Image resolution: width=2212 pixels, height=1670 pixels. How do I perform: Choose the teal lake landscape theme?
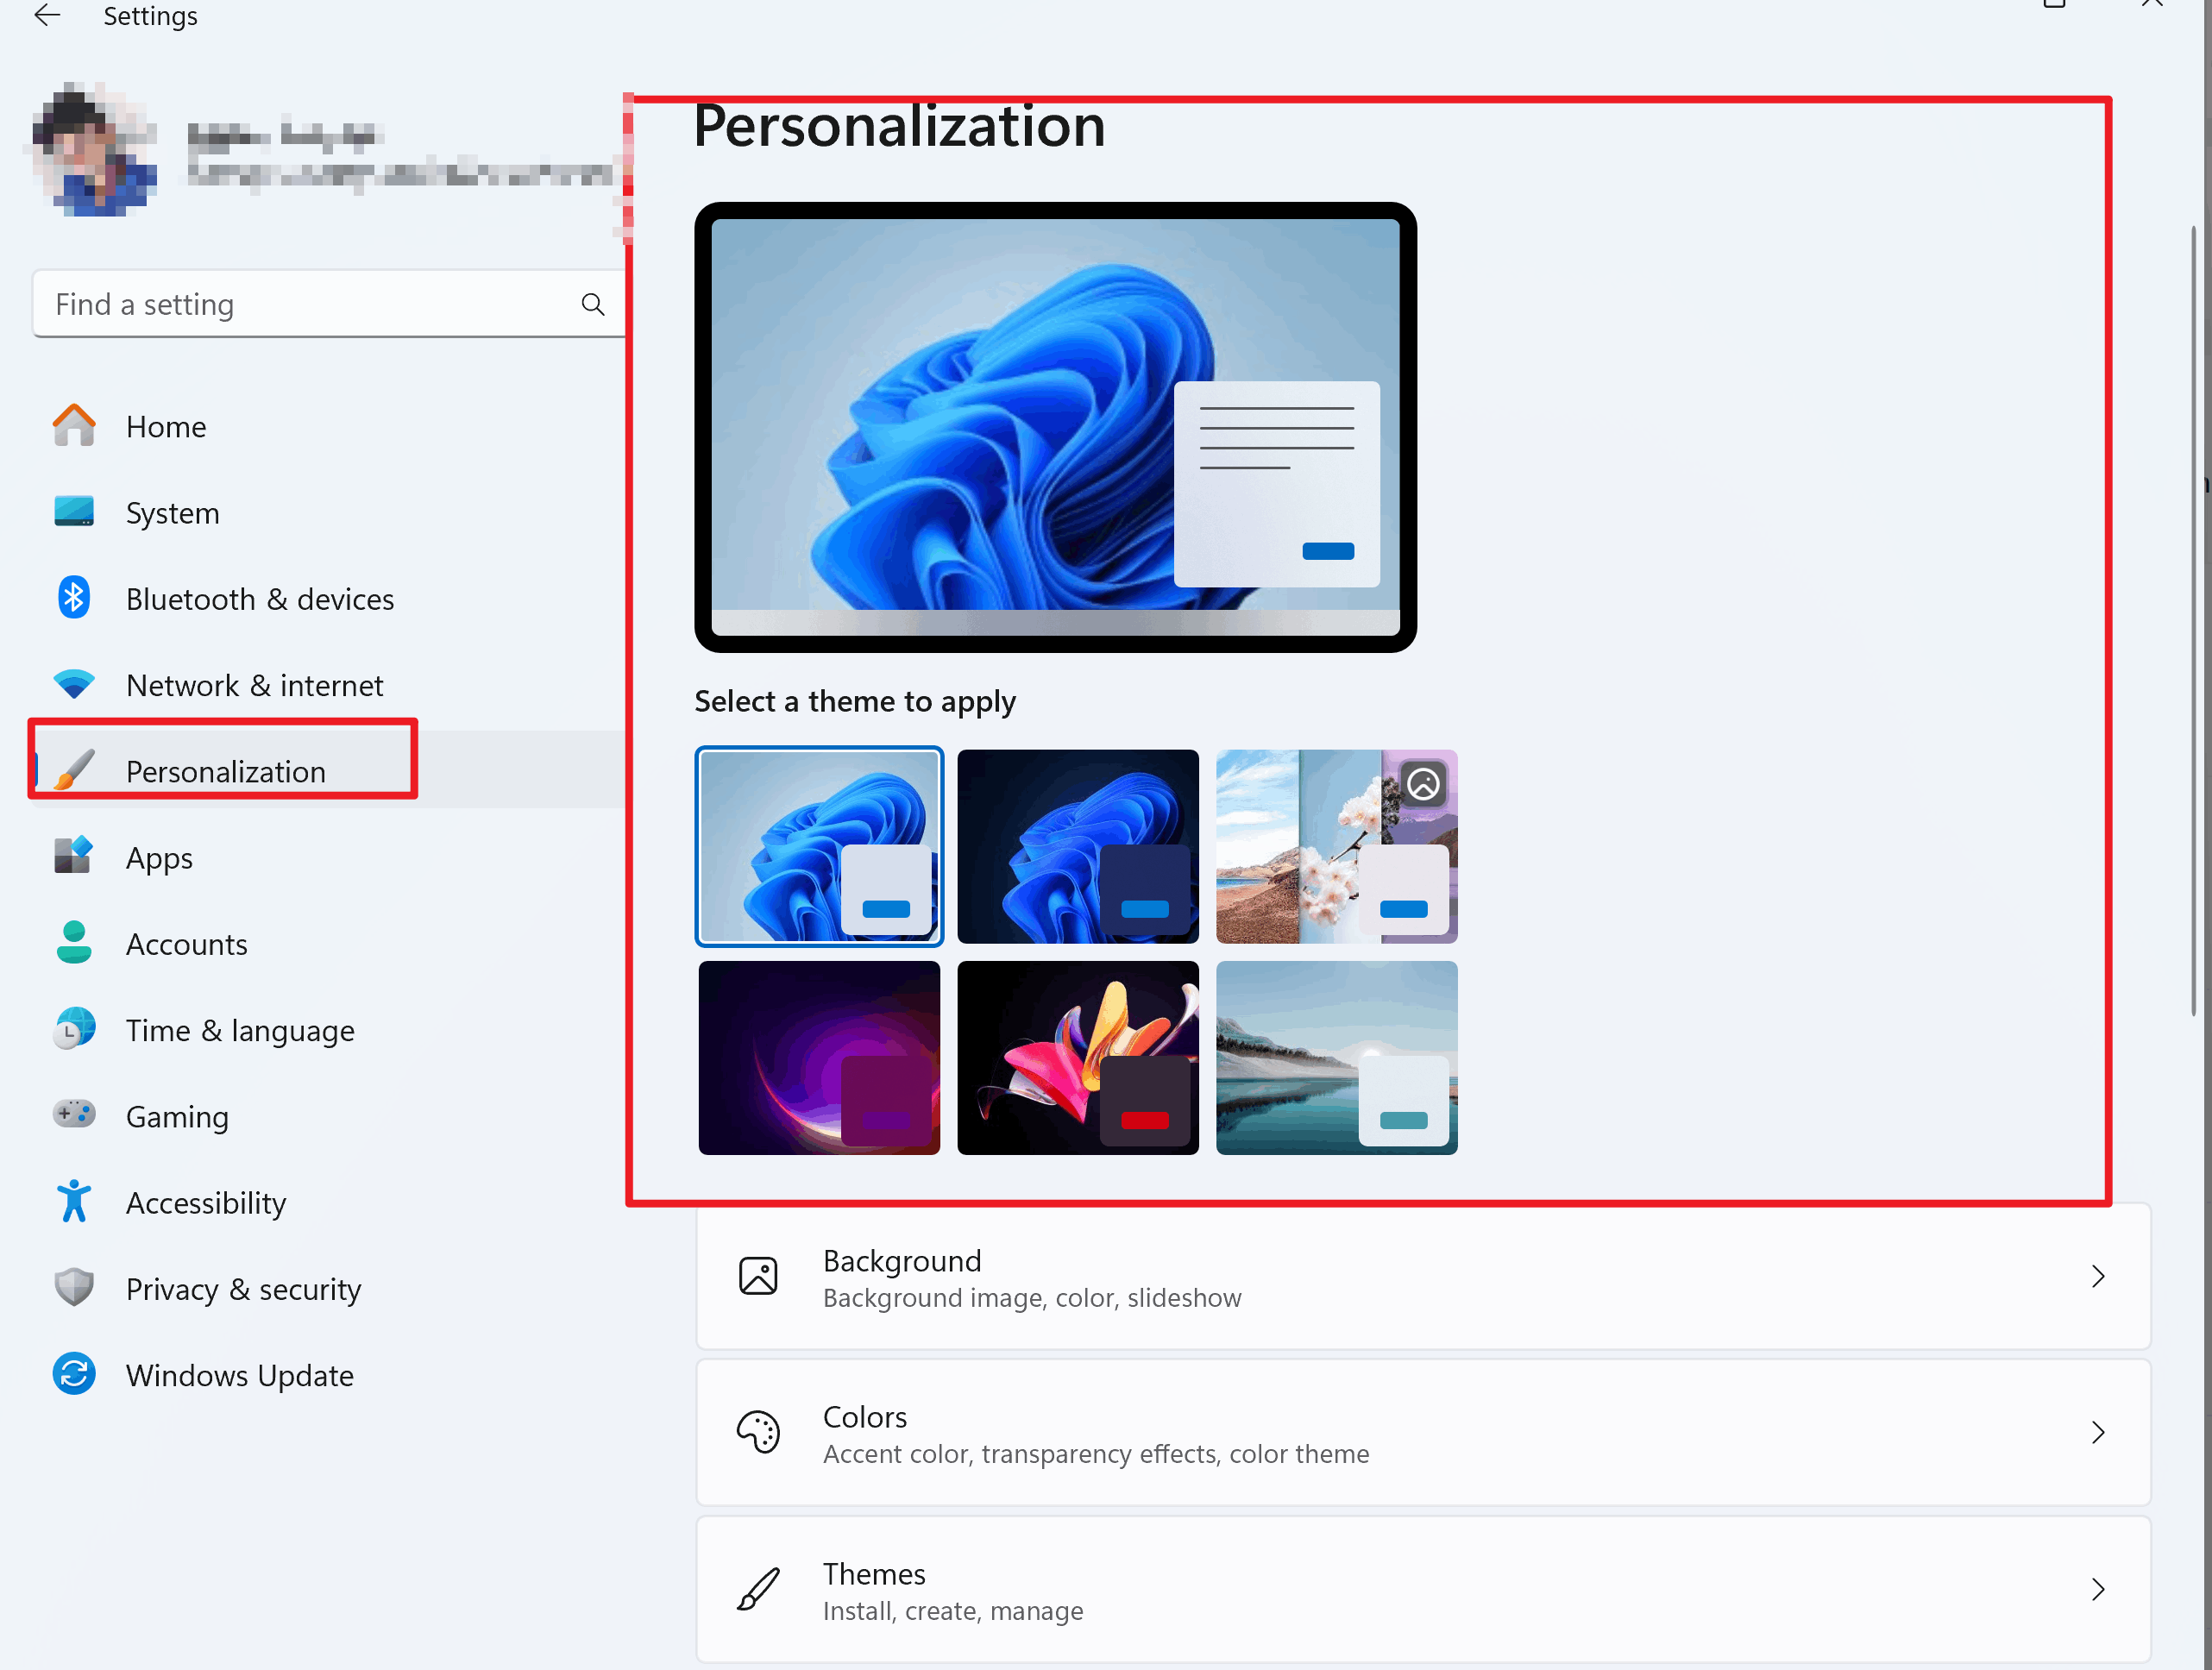click(1336, 1057)
